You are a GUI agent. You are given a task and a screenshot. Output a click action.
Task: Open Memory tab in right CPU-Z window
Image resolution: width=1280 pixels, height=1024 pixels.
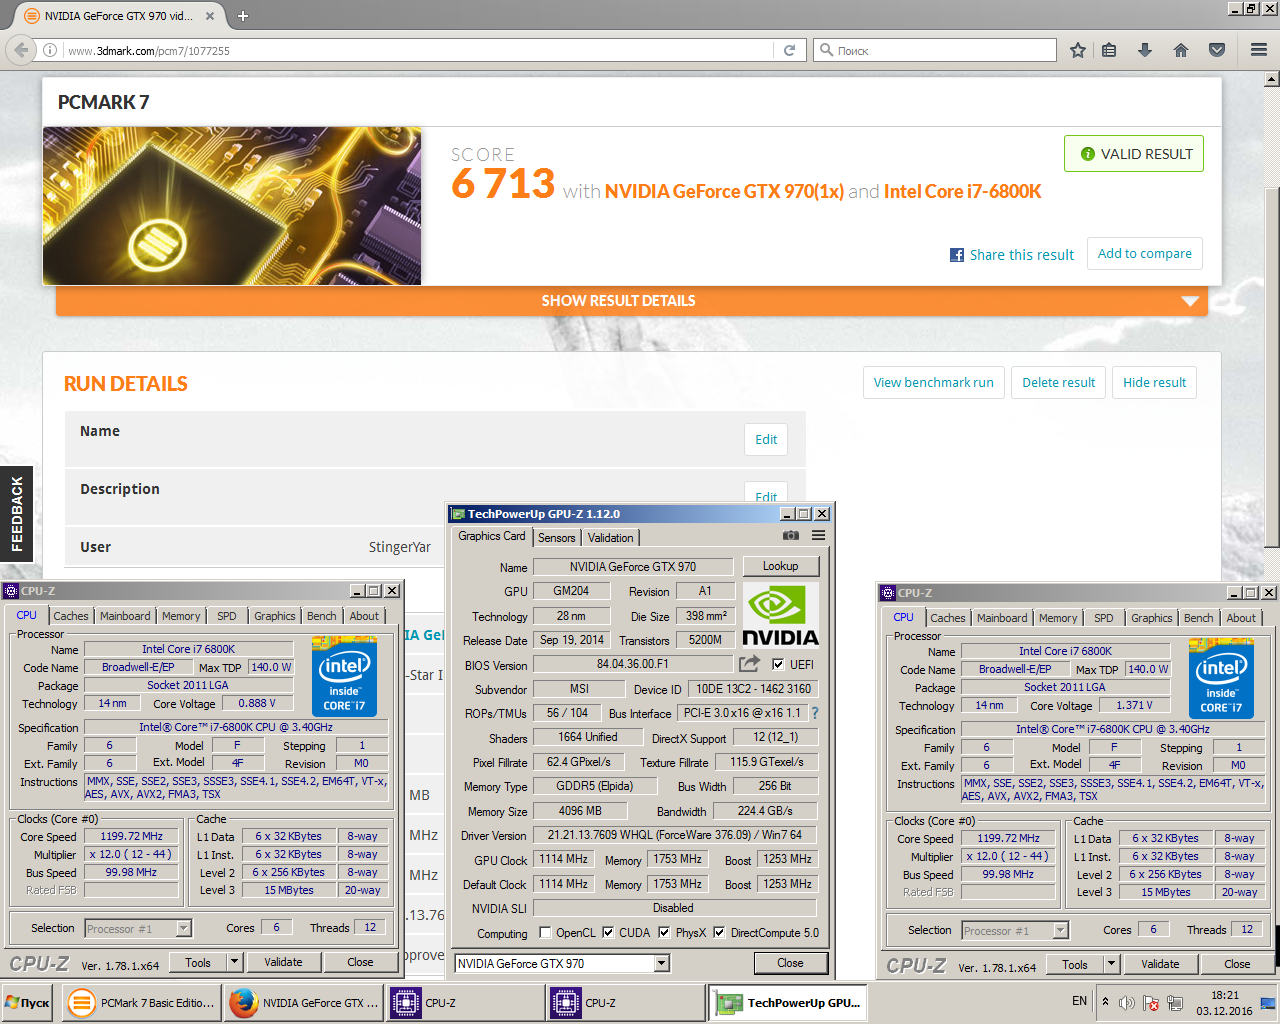[1058, 618]
